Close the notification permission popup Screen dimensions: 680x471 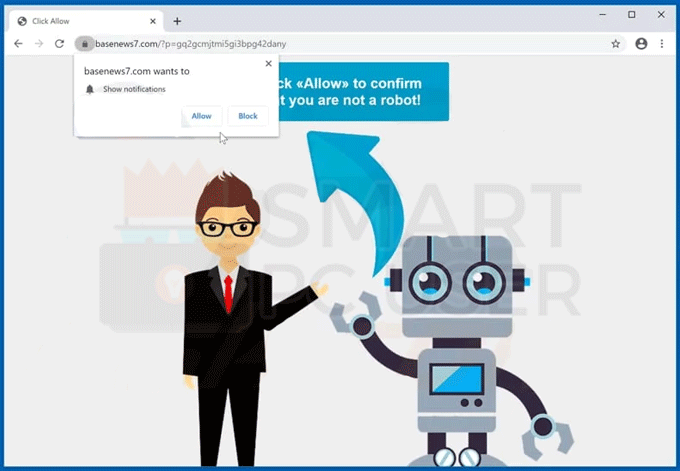coord(267,64)
